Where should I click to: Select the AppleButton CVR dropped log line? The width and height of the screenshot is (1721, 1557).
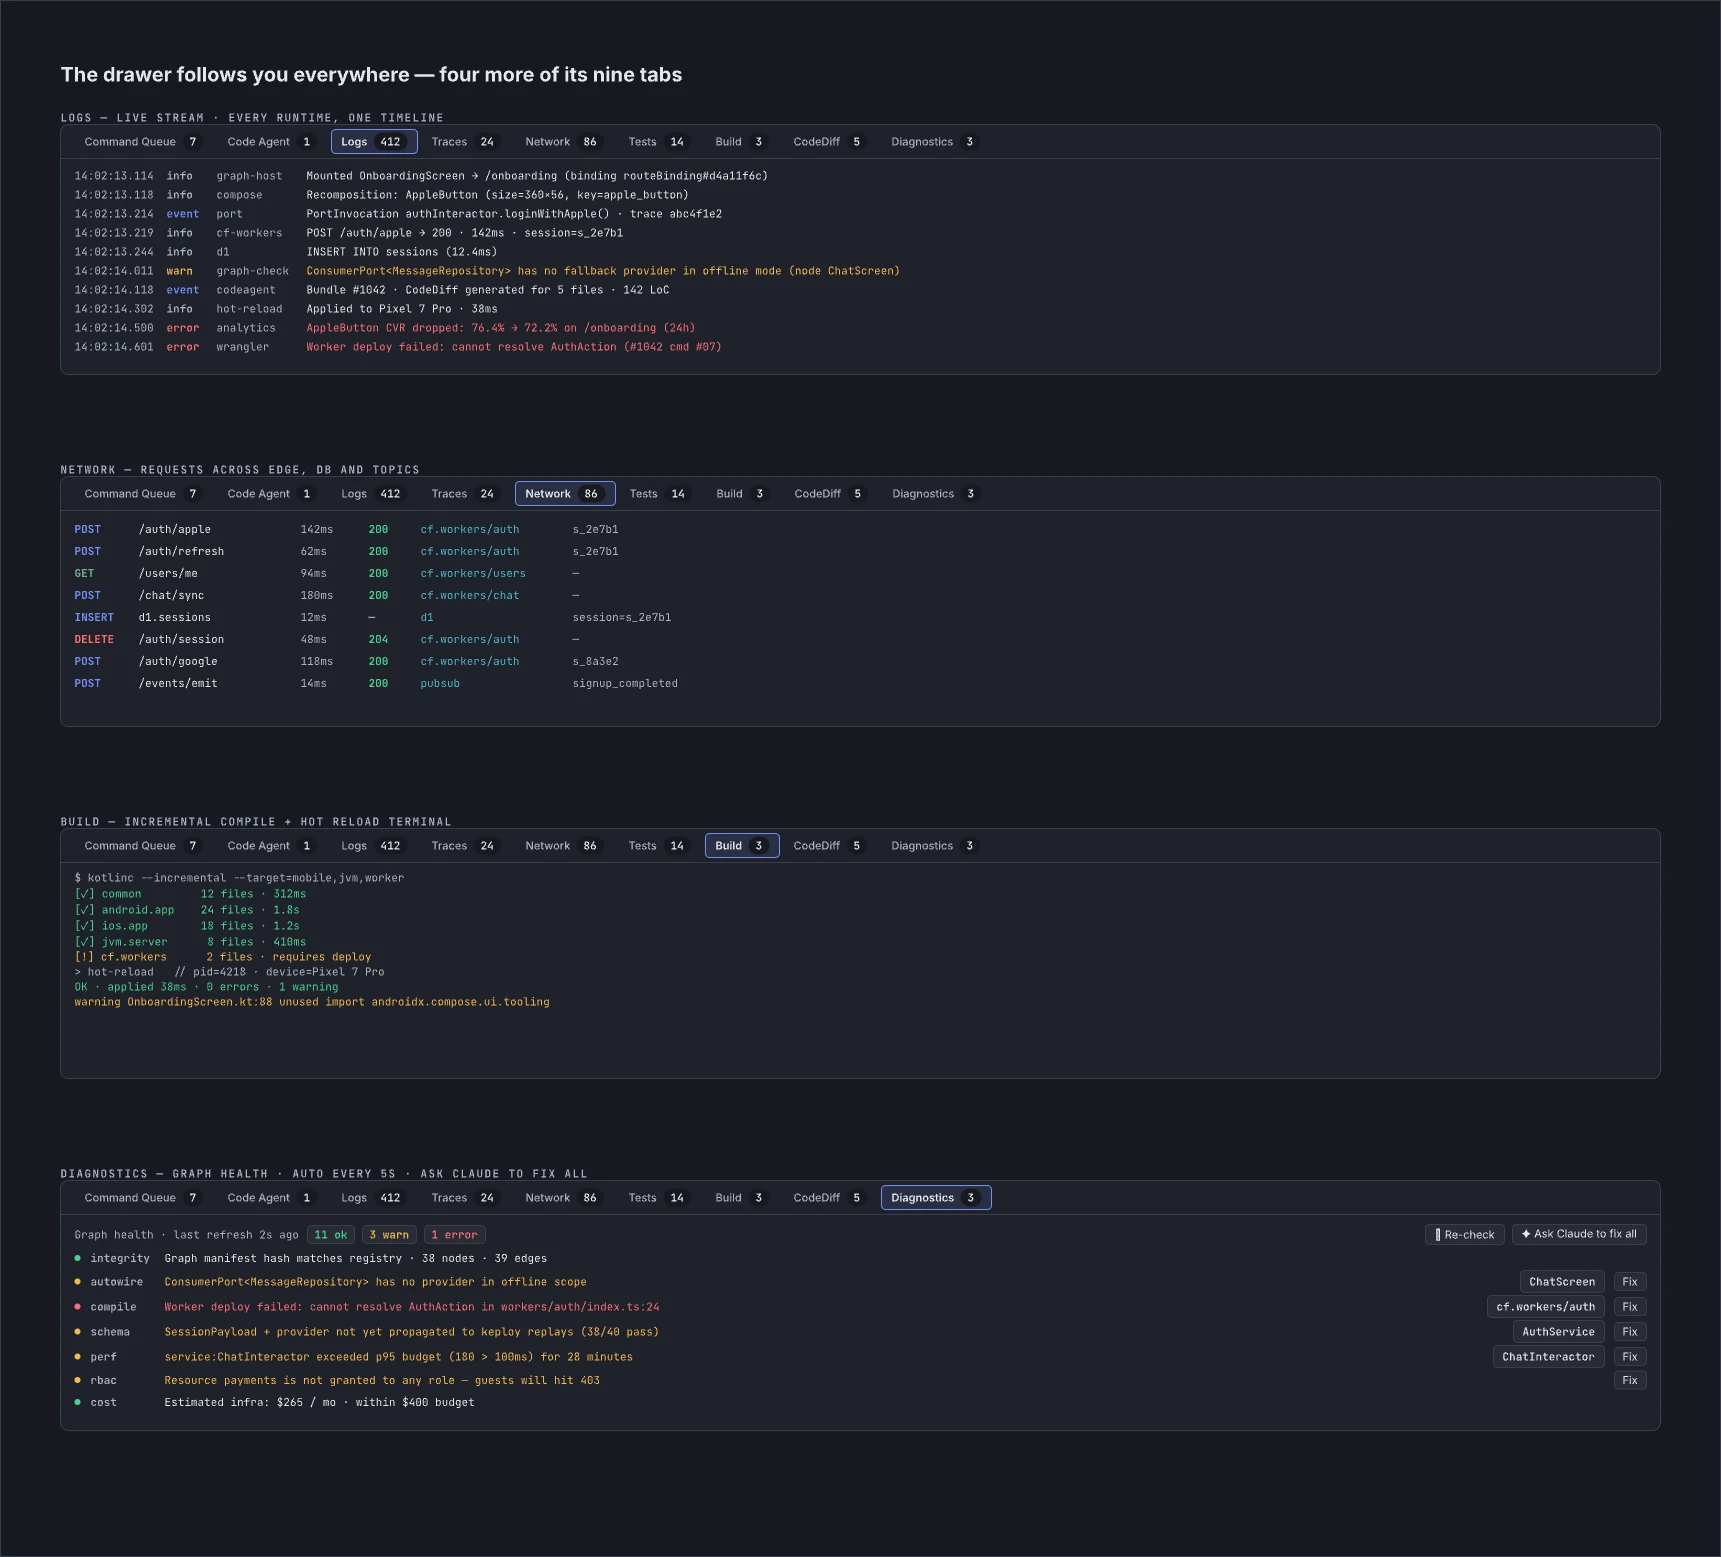[860, 328]
